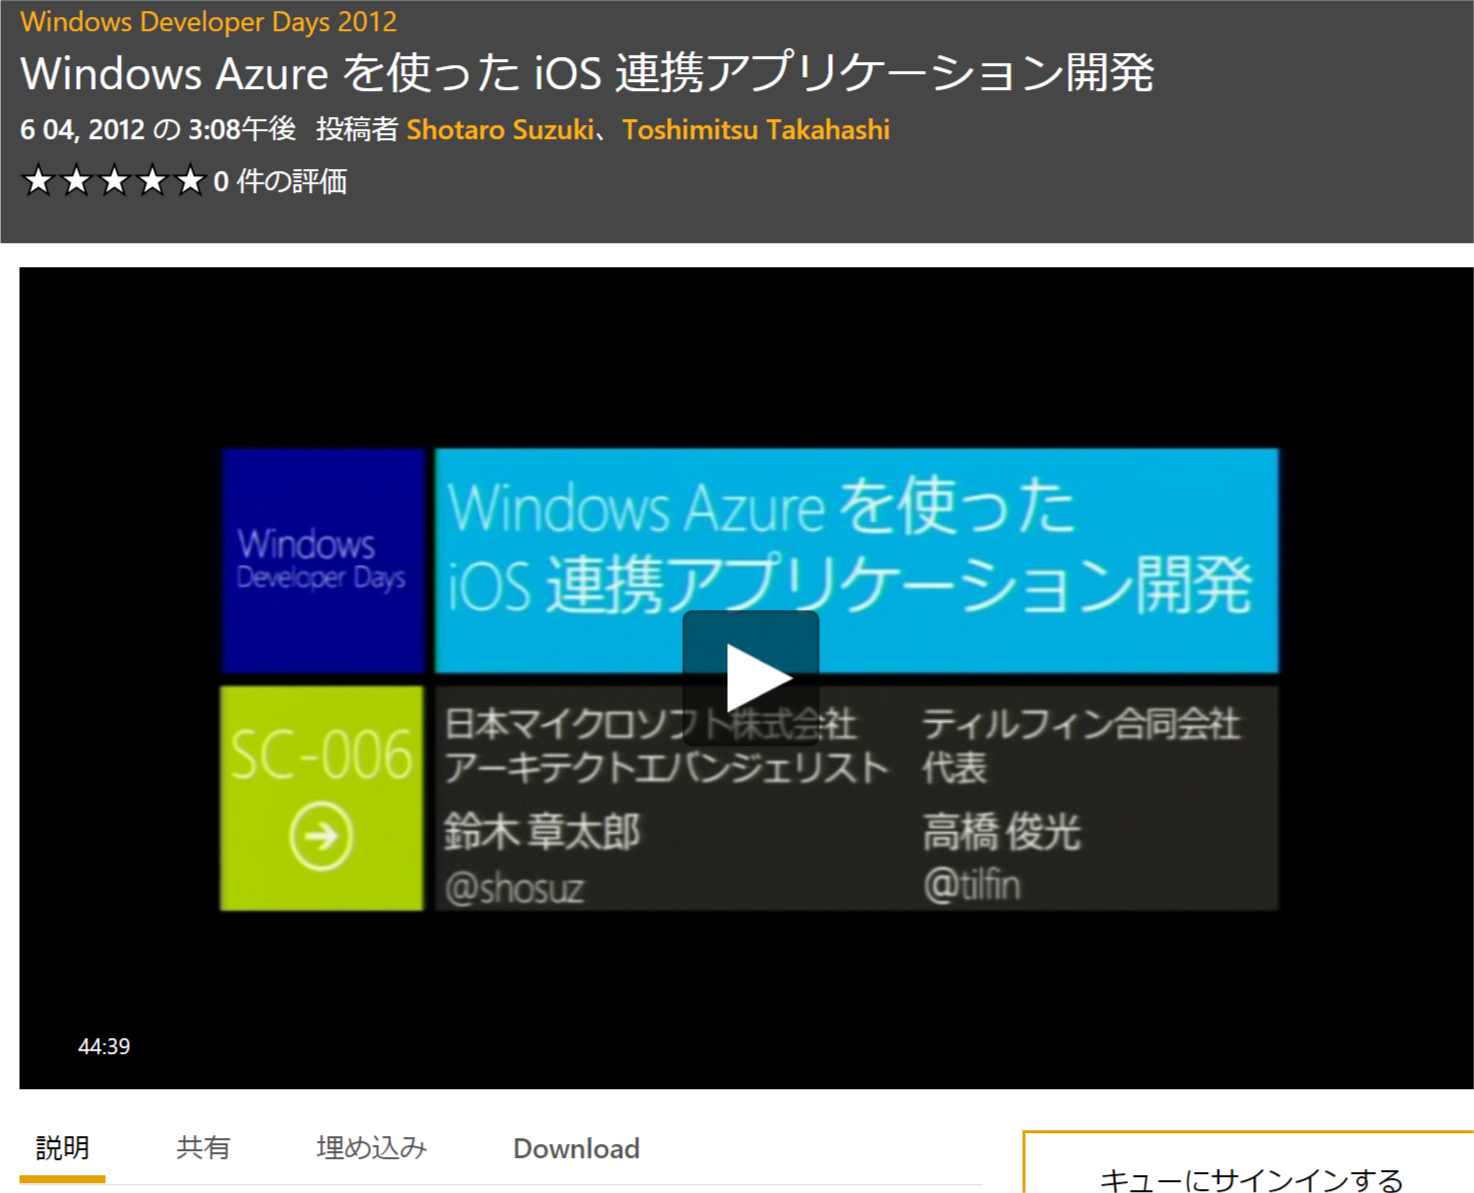Play the video with the center play button
The image size is (1474, 1193).
coord(751,677)
